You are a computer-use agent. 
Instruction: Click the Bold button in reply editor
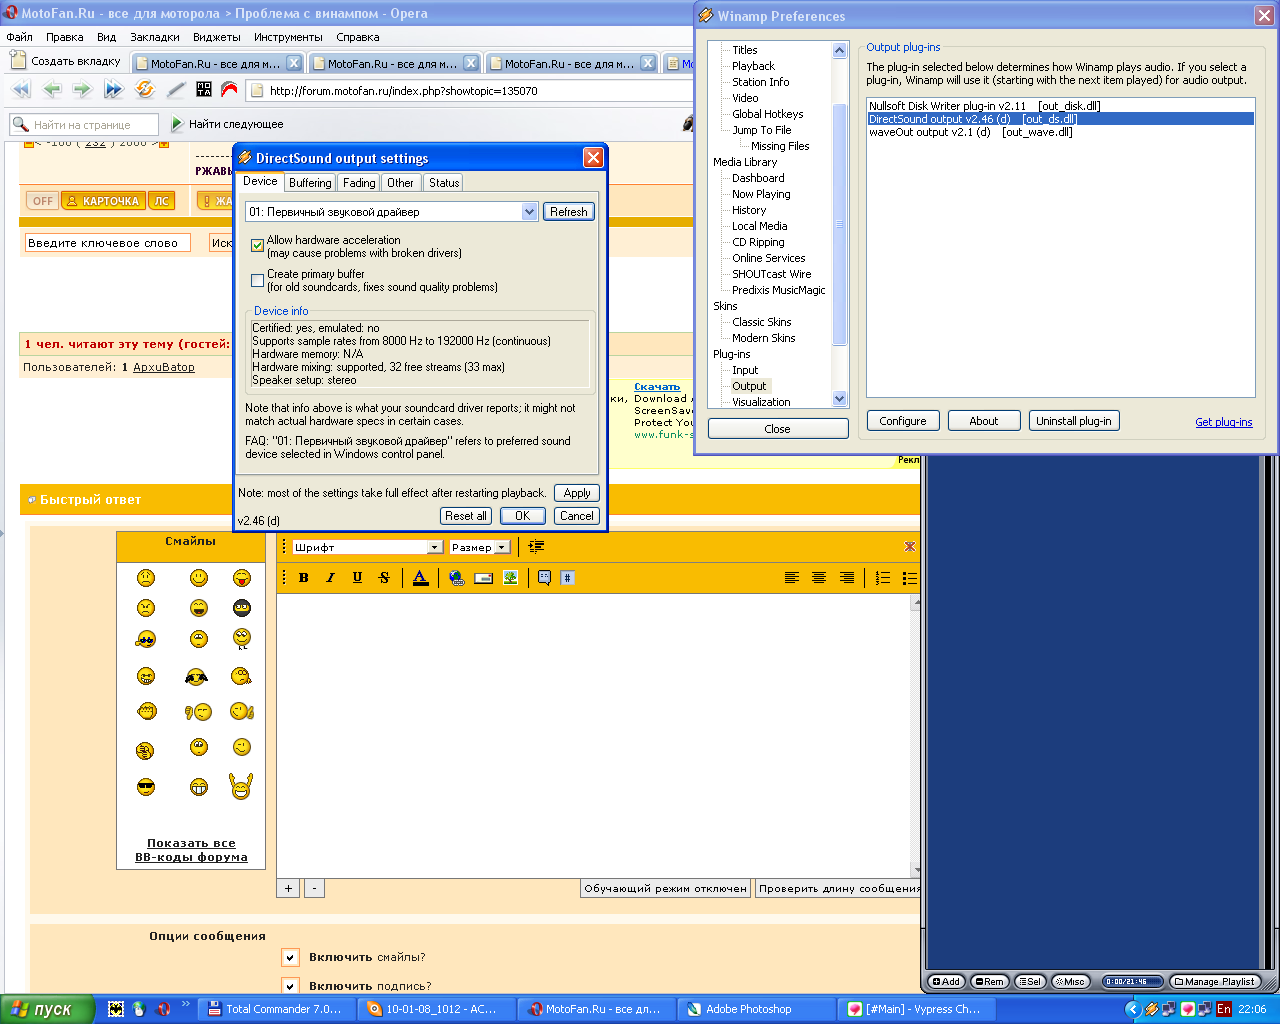click(304, 577)
